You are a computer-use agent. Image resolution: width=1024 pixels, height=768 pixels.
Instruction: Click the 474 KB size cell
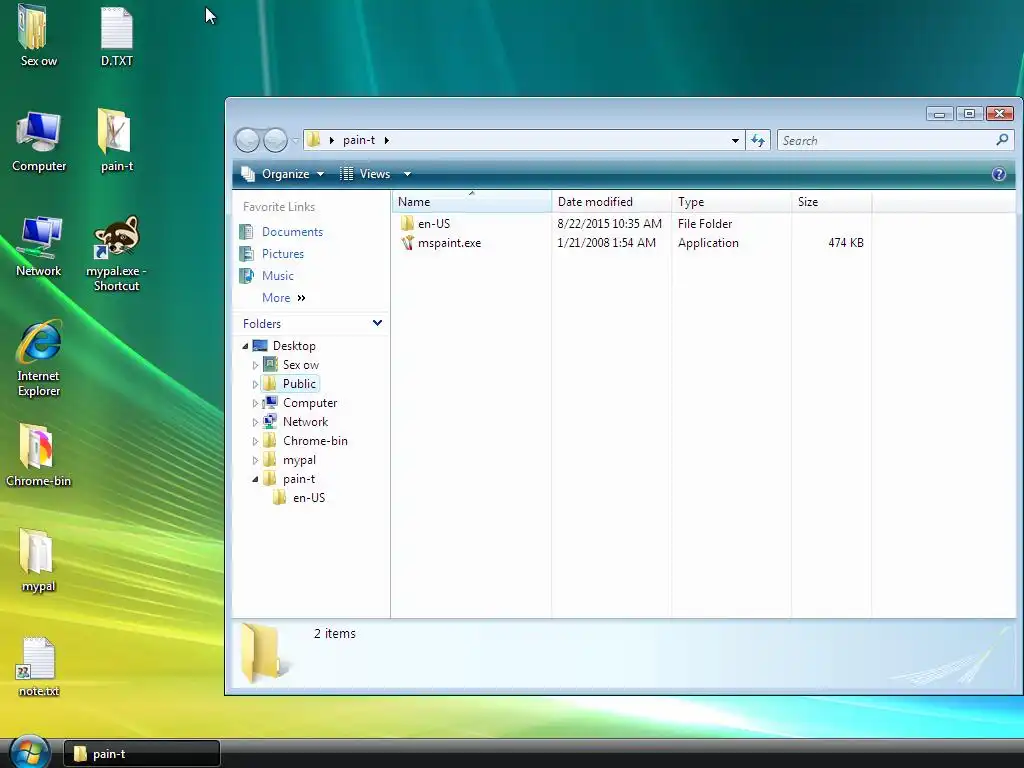pos(846,243)
